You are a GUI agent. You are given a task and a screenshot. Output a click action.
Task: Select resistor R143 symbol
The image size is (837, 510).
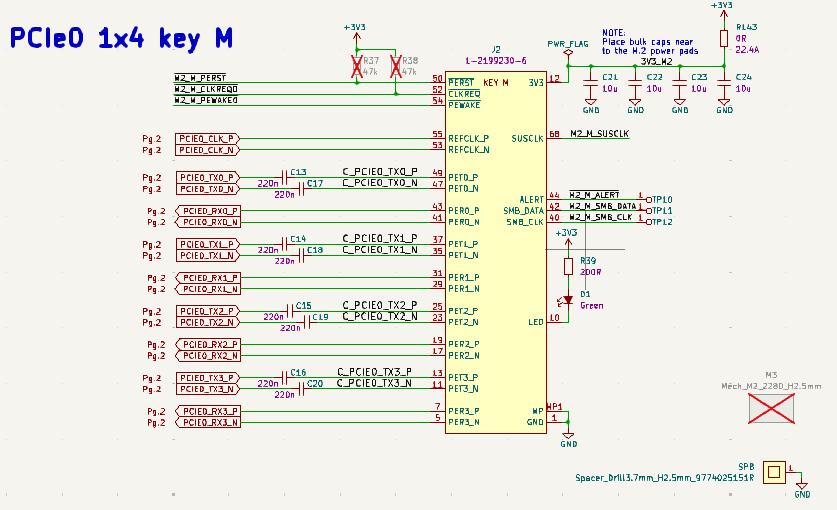pyautogui.click(x=724, y=38)
